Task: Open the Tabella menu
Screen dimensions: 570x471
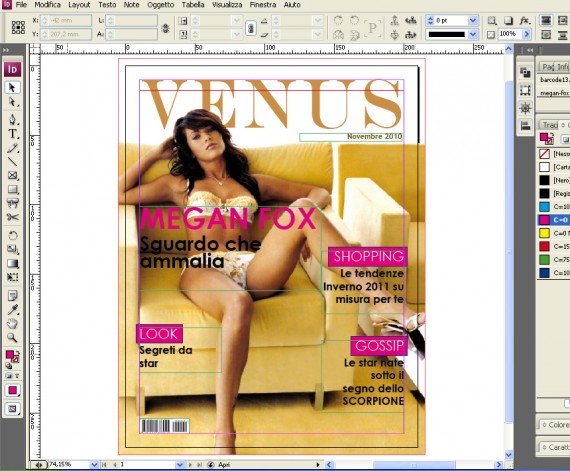Action: (x=193, y=5)
